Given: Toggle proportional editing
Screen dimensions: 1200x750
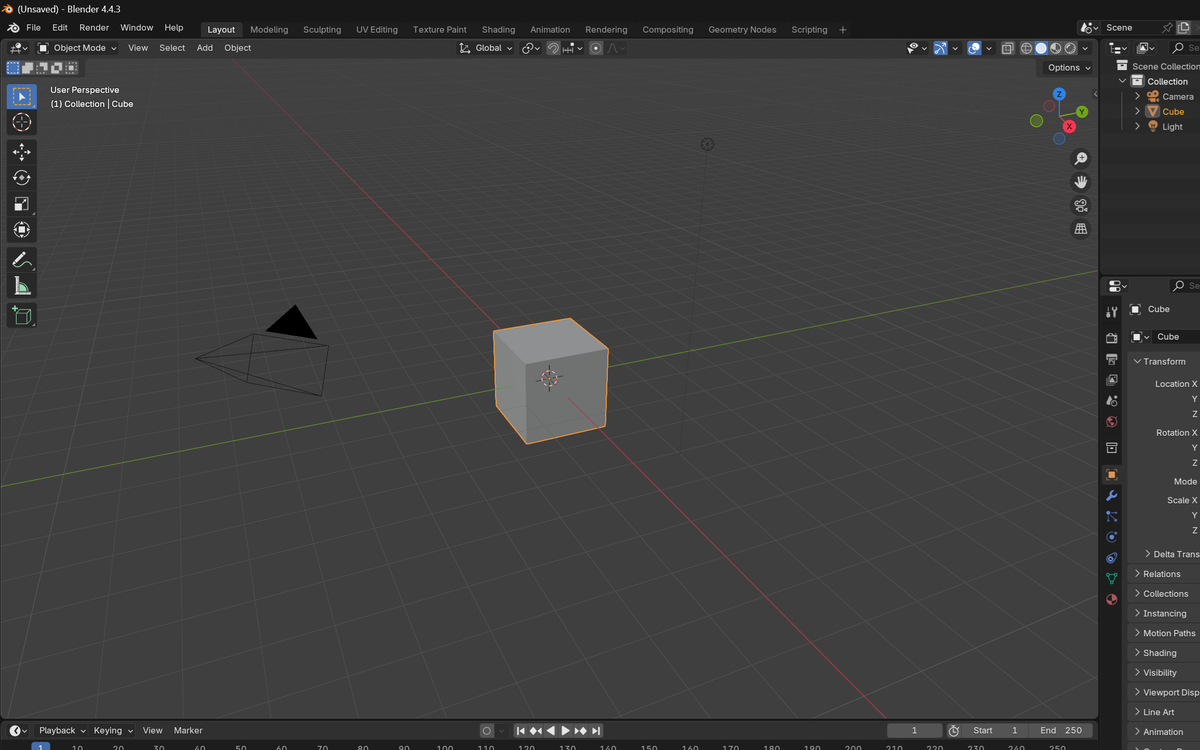Looking at the screenshot, I should [596, 48].
